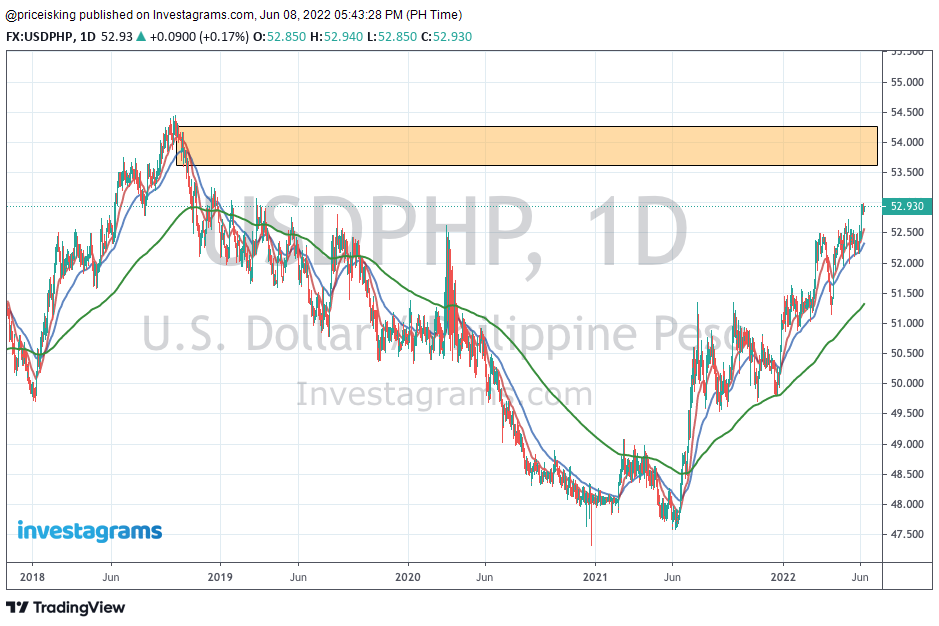The height and width of the screenshot is (626, 939).
Task: Click the 54.000 price axis label
Action: [x=907, y=142]
